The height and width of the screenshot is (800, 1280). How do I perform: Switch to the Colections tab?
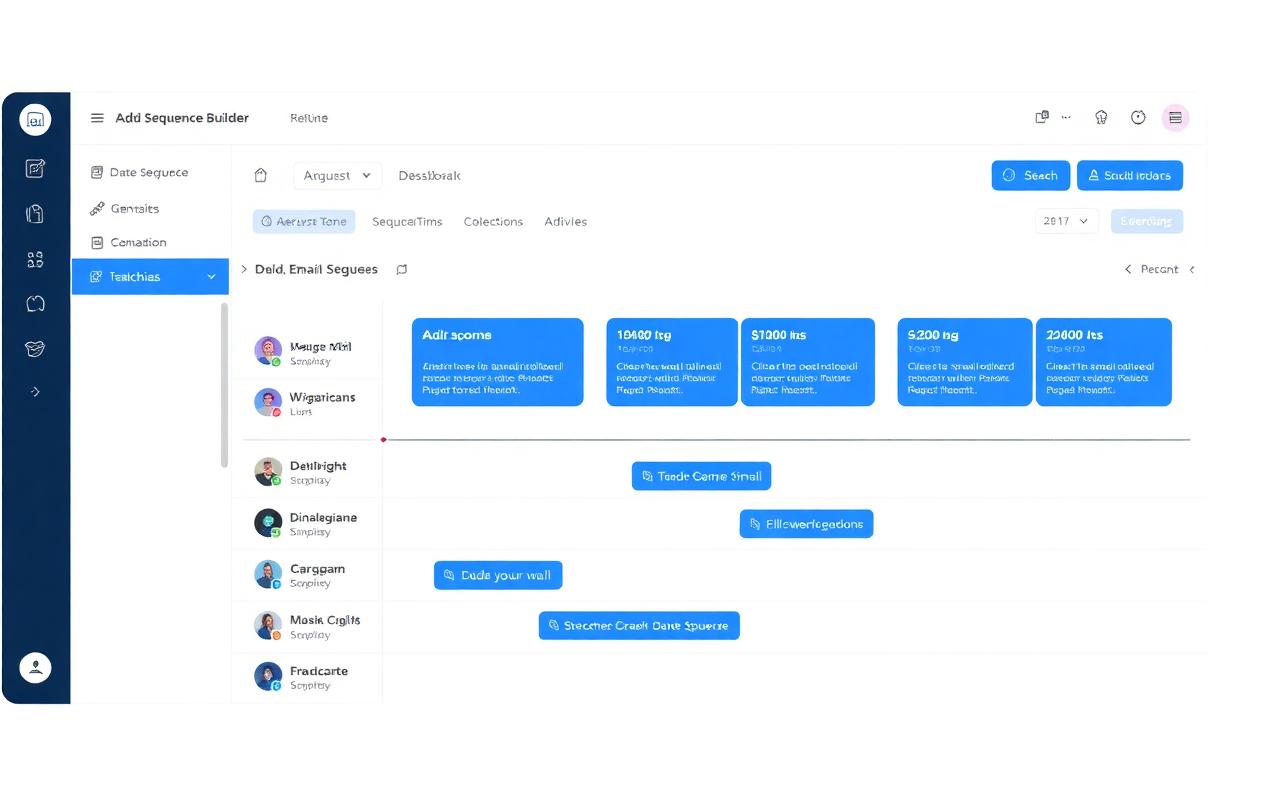[493, 221]
